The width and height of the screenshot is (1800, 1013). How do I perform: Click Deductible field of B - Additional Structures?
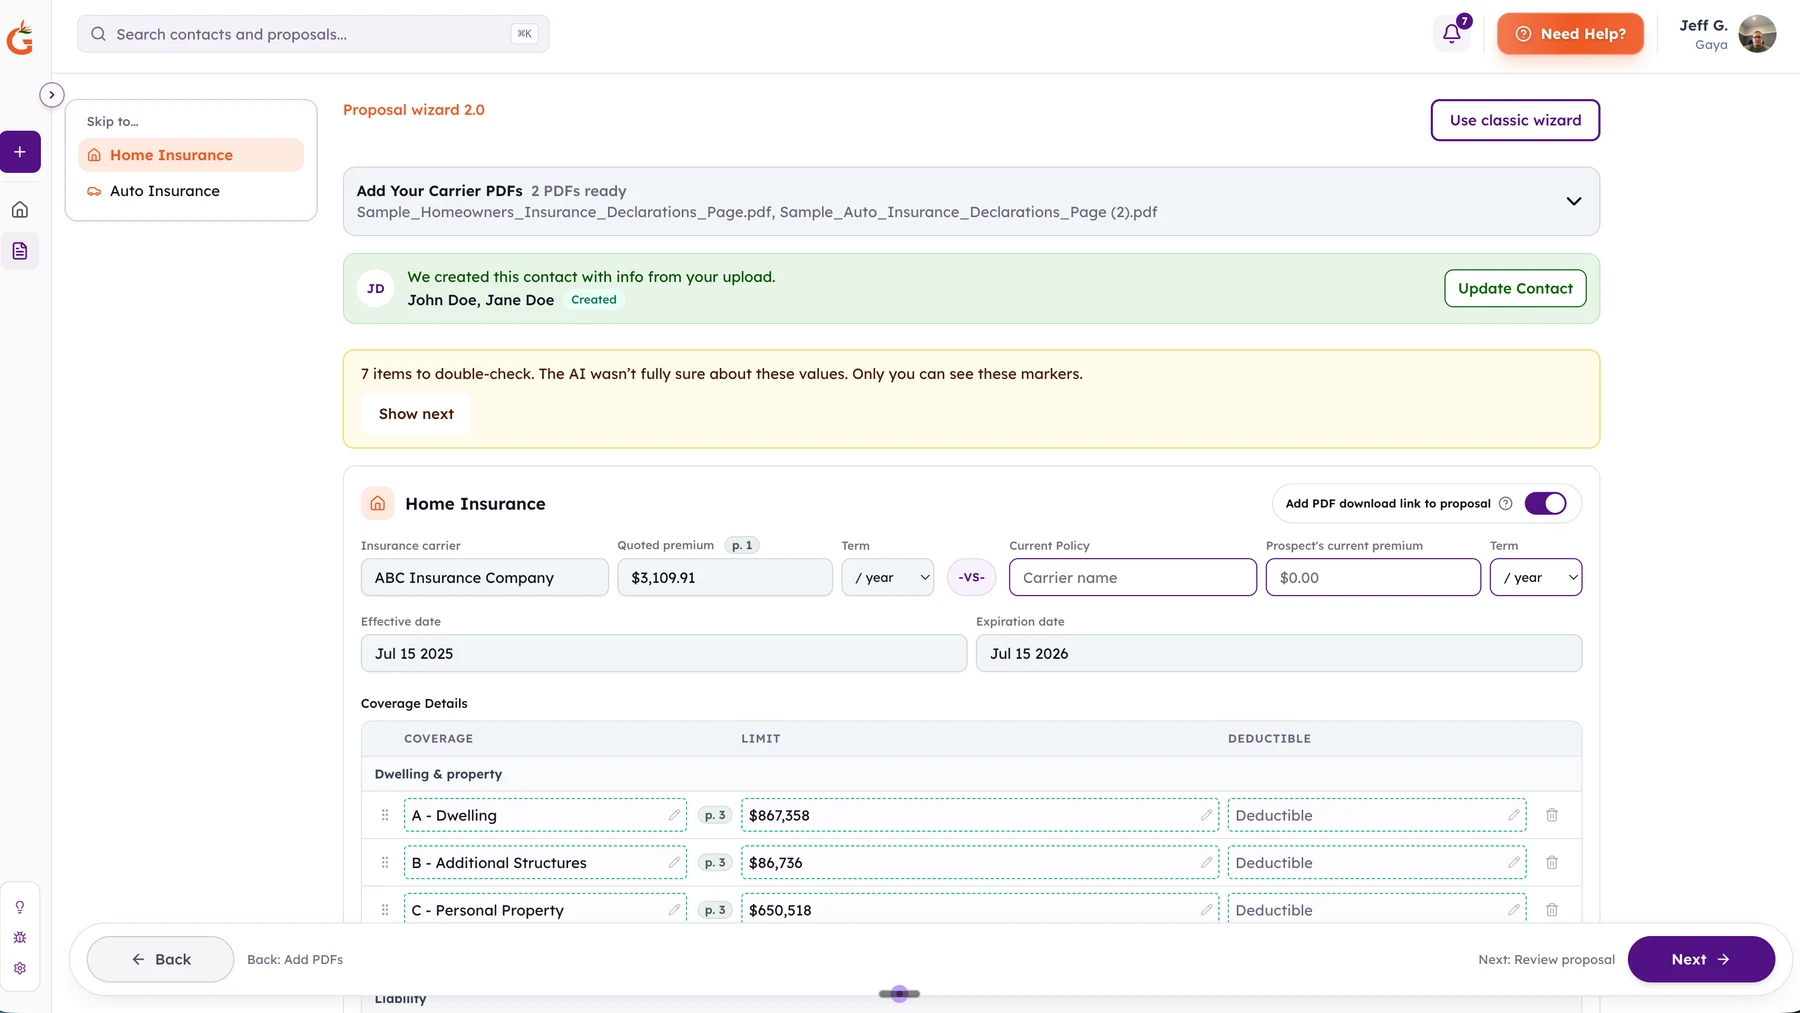coord(1377,863)
